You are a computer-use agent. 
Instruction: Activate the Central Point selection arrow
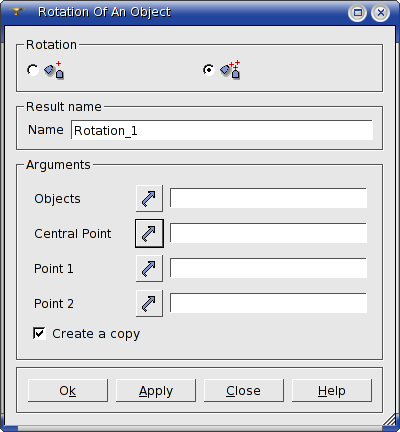(149, 233)
